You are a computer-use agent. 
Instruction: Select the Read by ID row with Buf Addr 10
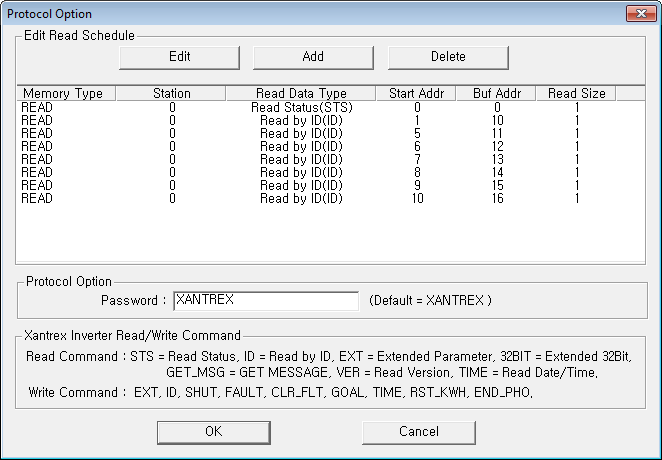point(331,121)
